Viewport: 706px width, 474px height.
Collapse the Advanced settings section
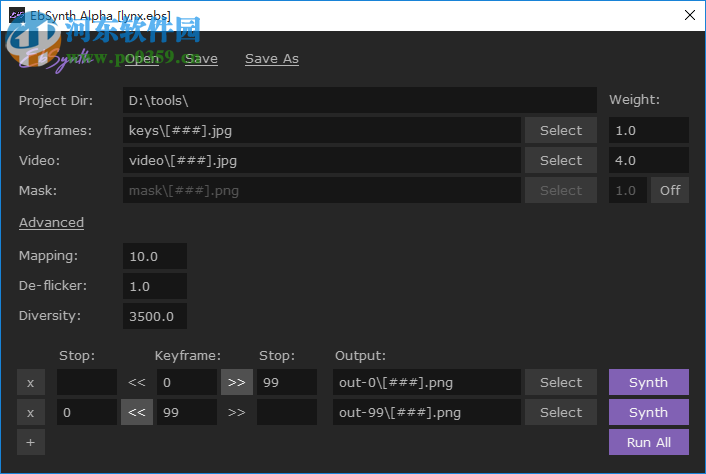(51, 223)
